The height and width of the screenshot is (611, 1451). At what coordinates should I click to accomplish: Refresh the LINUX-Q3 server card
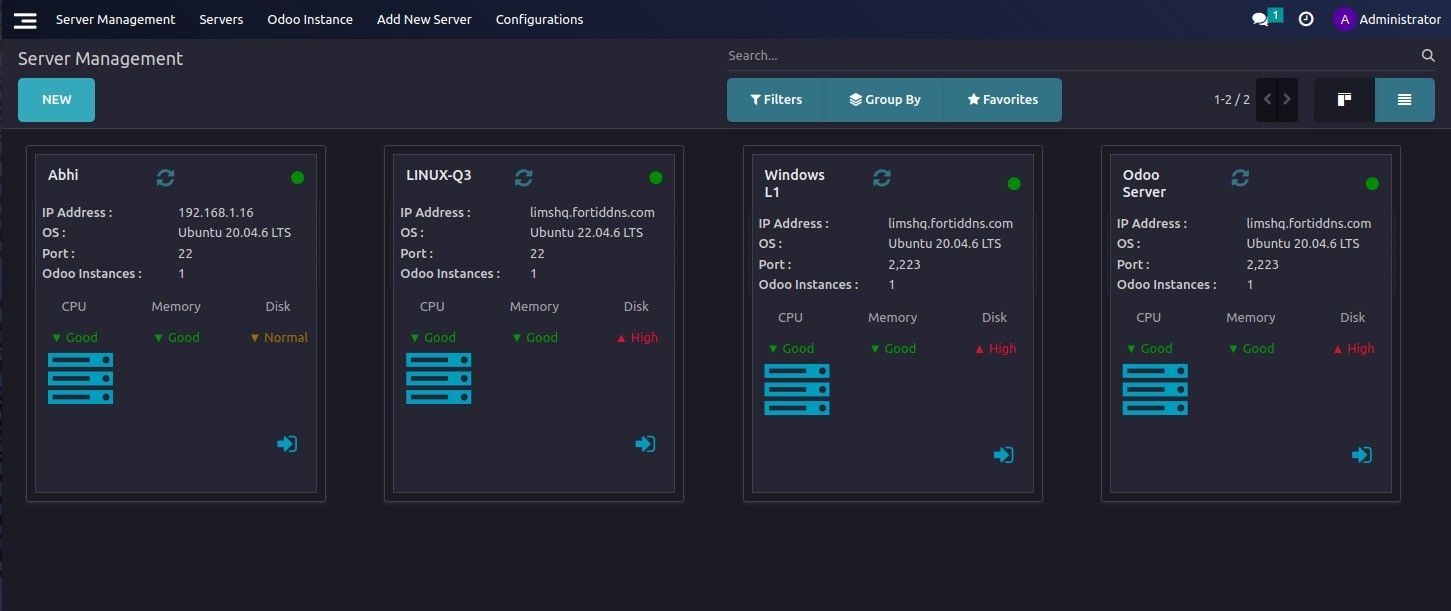pos(524,177)
